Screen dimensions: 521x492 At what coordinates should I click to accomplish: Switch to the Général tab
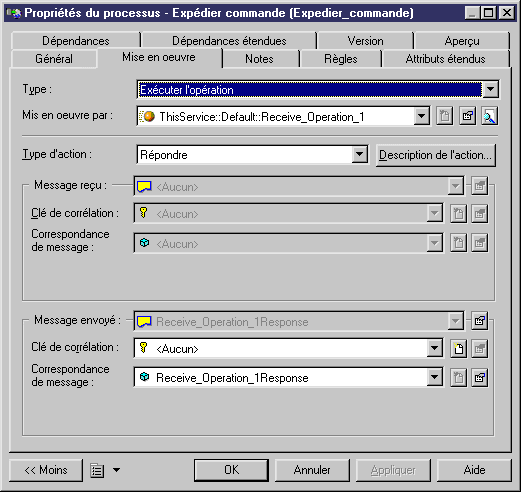pyautogui.click(x=54, y=59)
